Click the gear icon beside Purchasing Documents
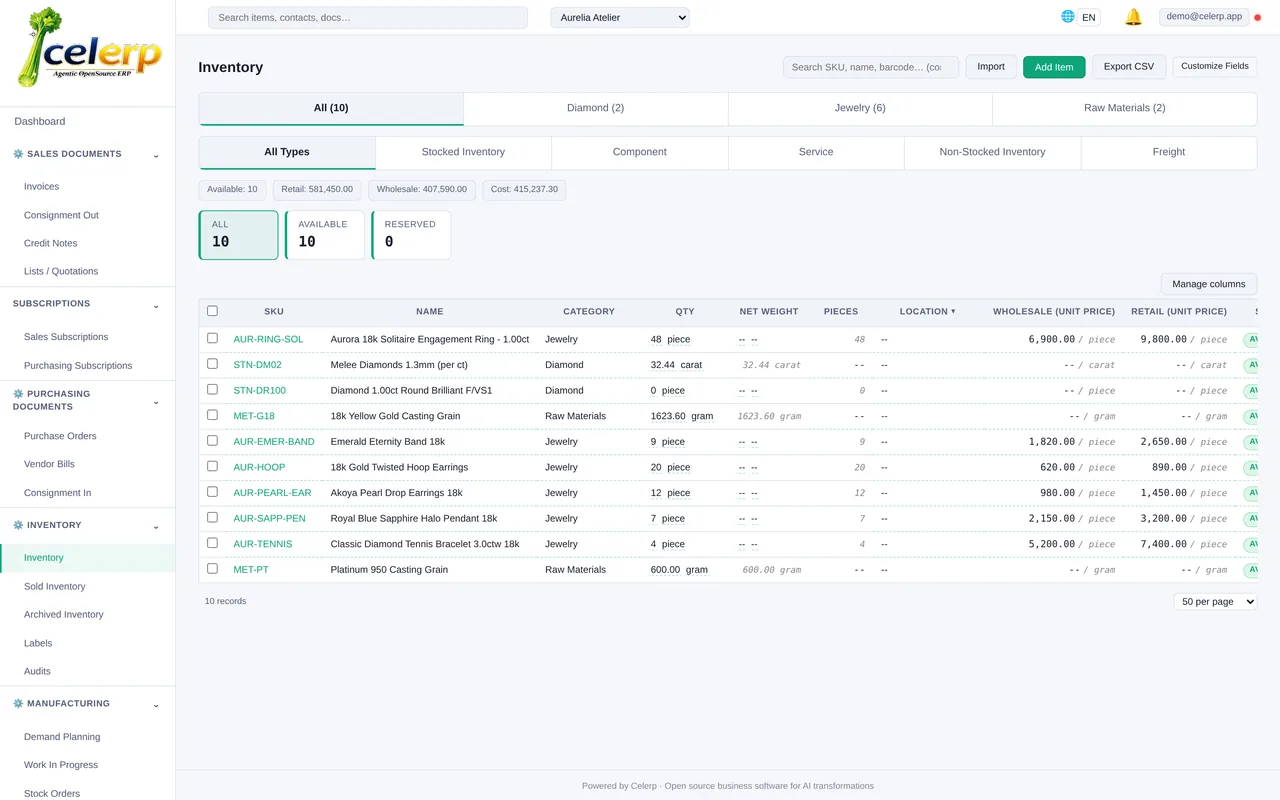The height and width of the screenshot is (800, 1280). tap(18, 394)
